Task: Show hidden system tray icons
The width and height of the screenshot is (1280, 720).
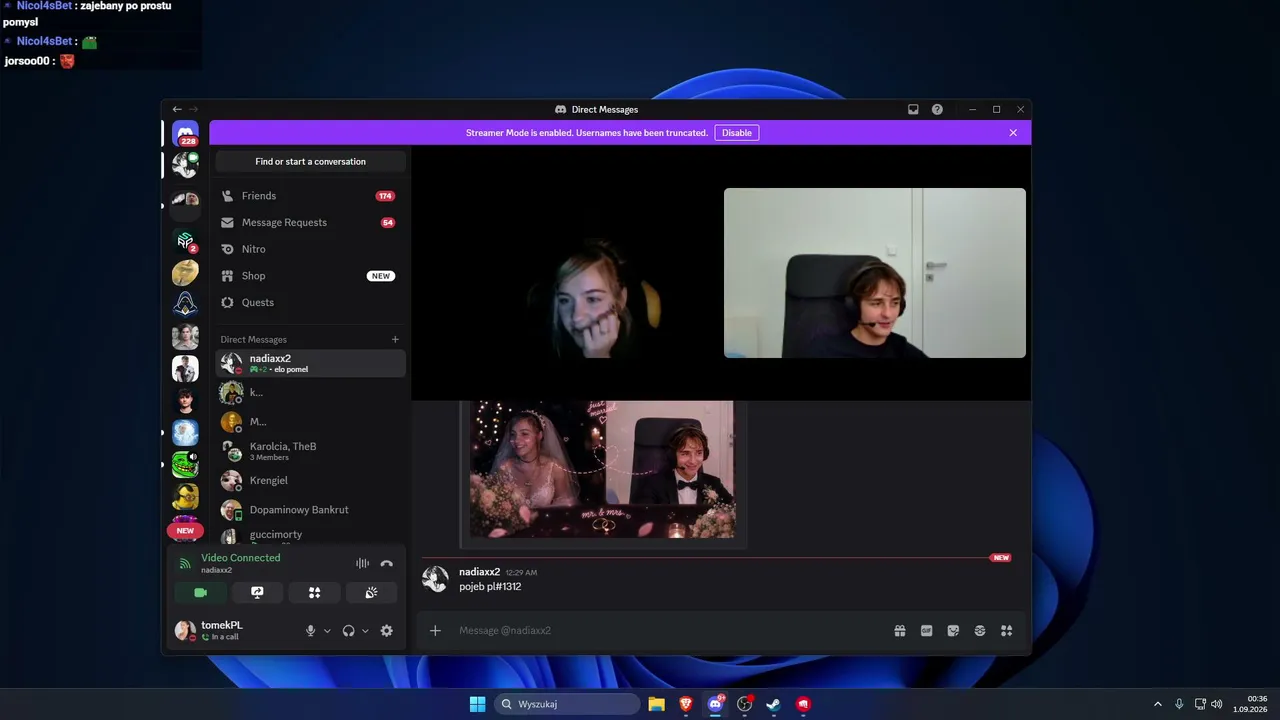Action: pos(1158,704)
